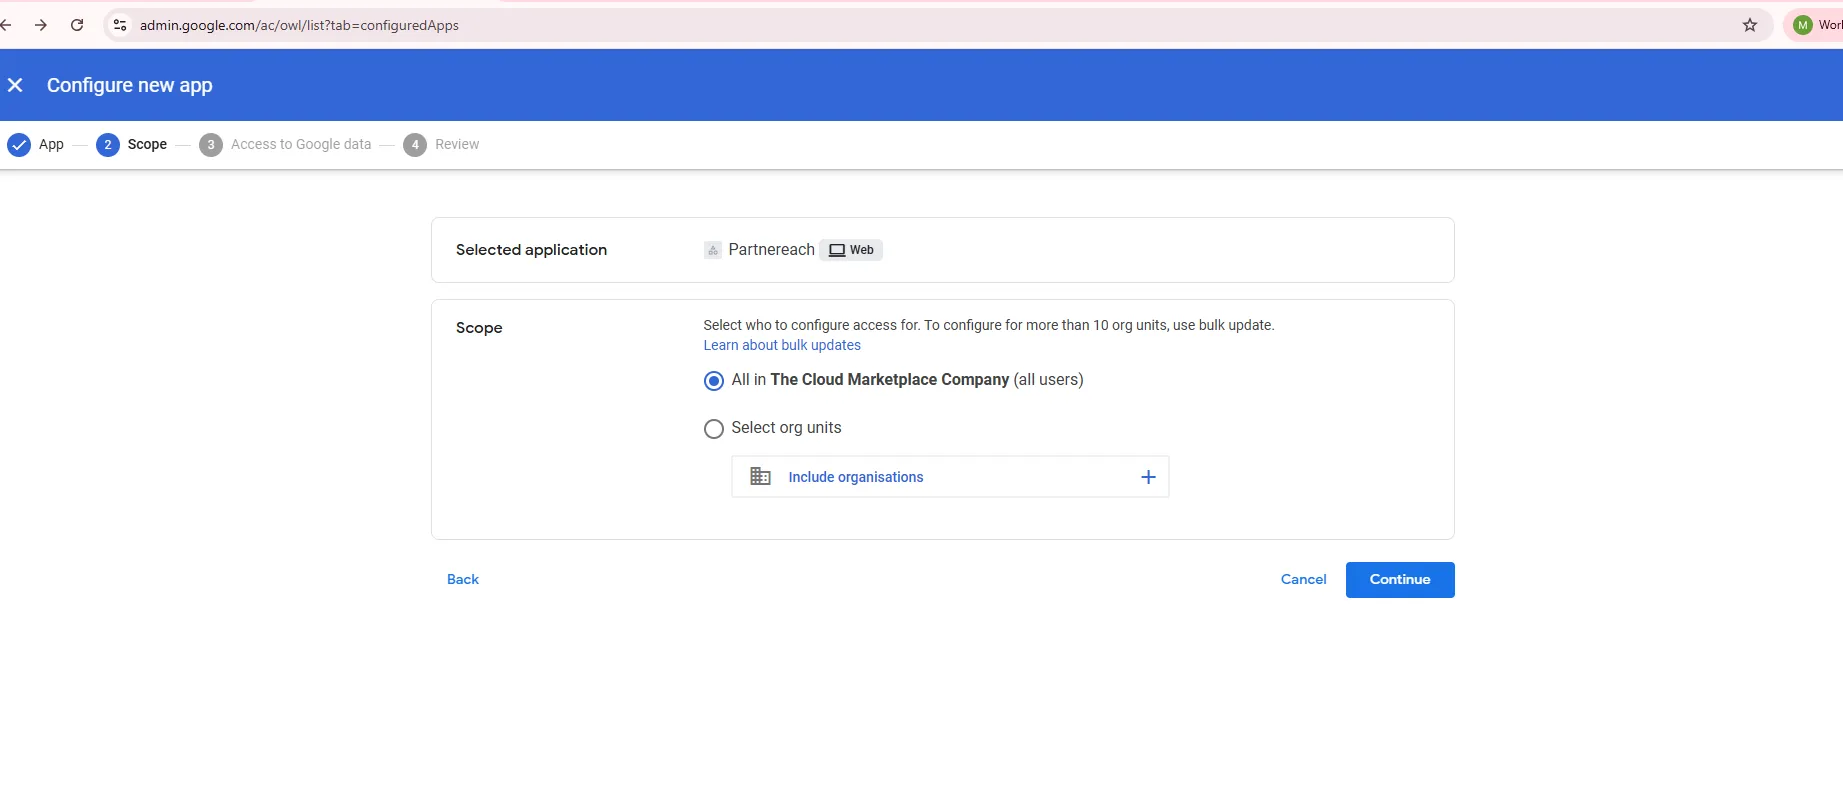Open the Scope step label
The width and height of the screenshot is (1843, 796).
pos(147,144)
